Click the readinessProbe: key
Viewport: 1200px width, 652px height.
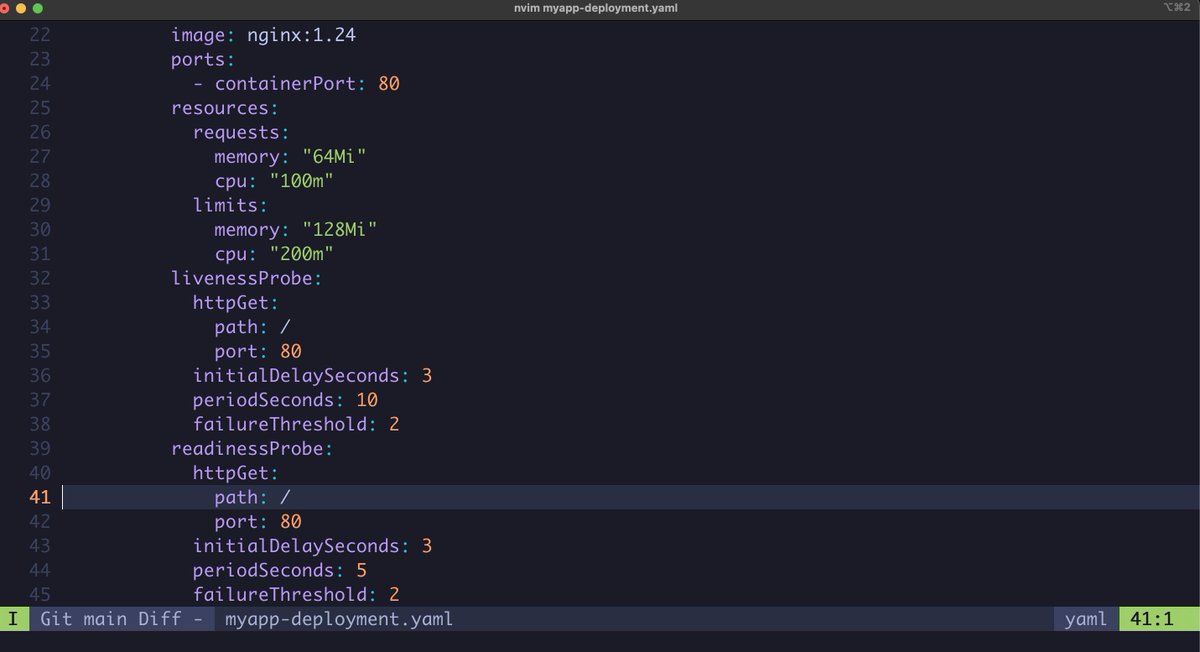point(252,449)
